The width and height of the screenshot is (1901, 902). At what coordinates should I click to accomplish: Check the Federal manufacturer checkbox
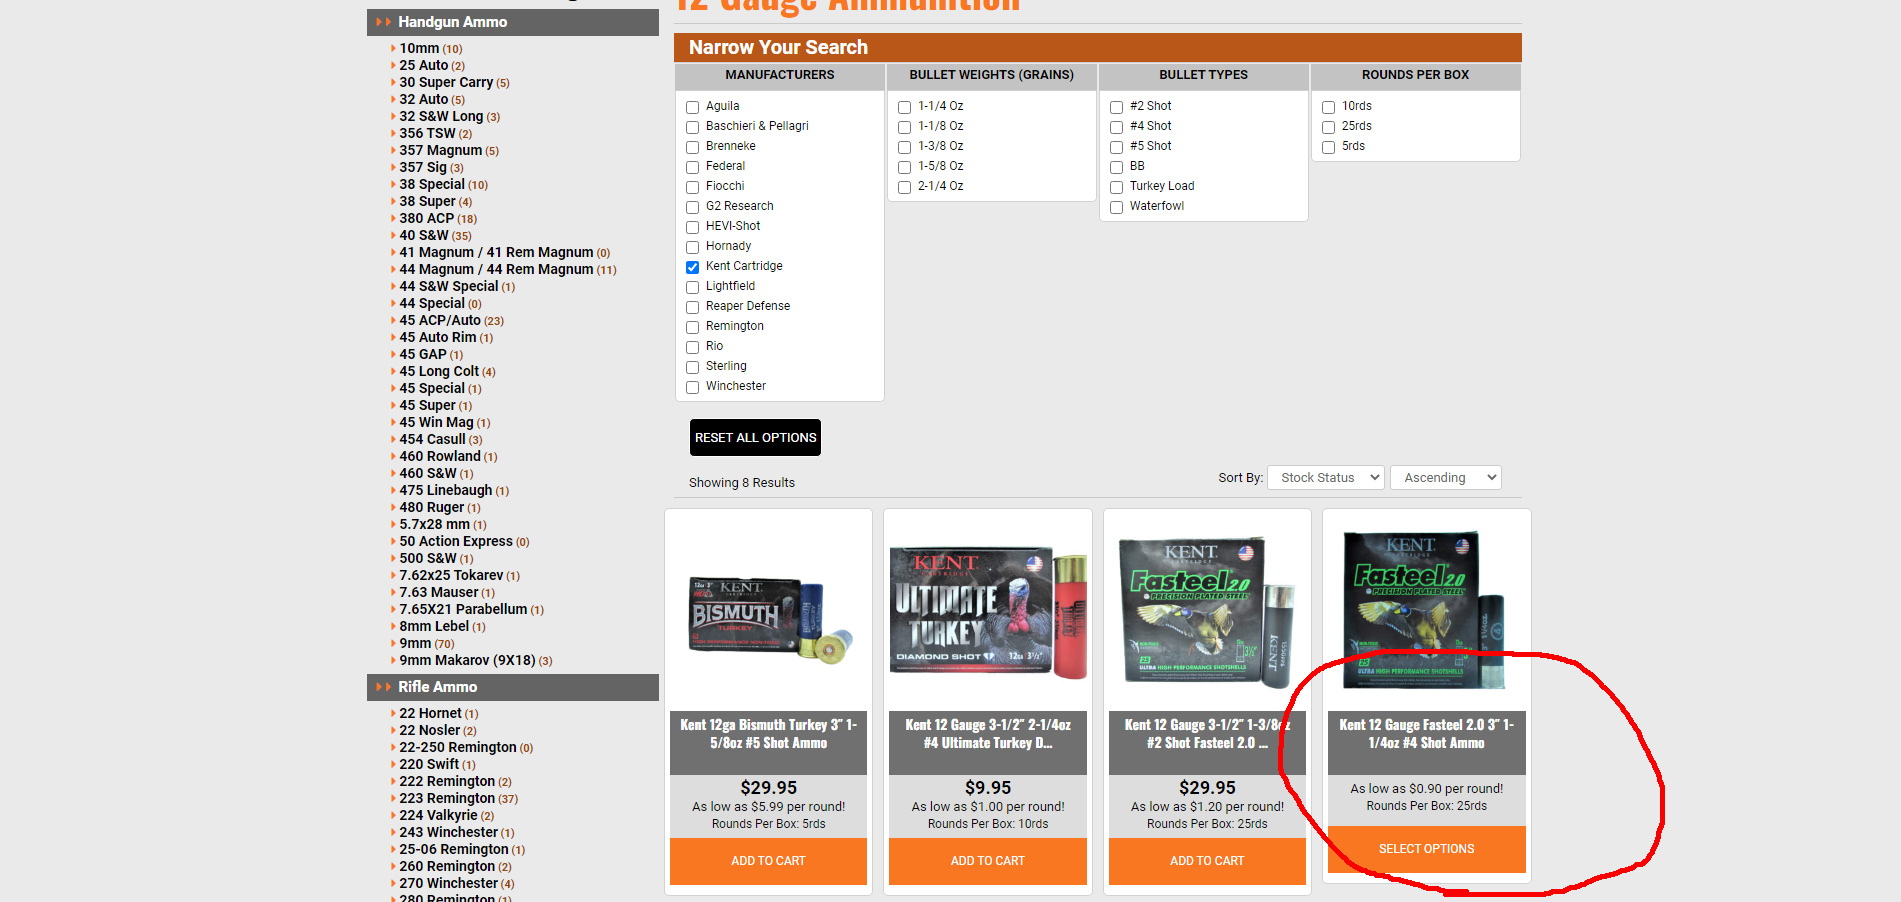pos(692,167)
